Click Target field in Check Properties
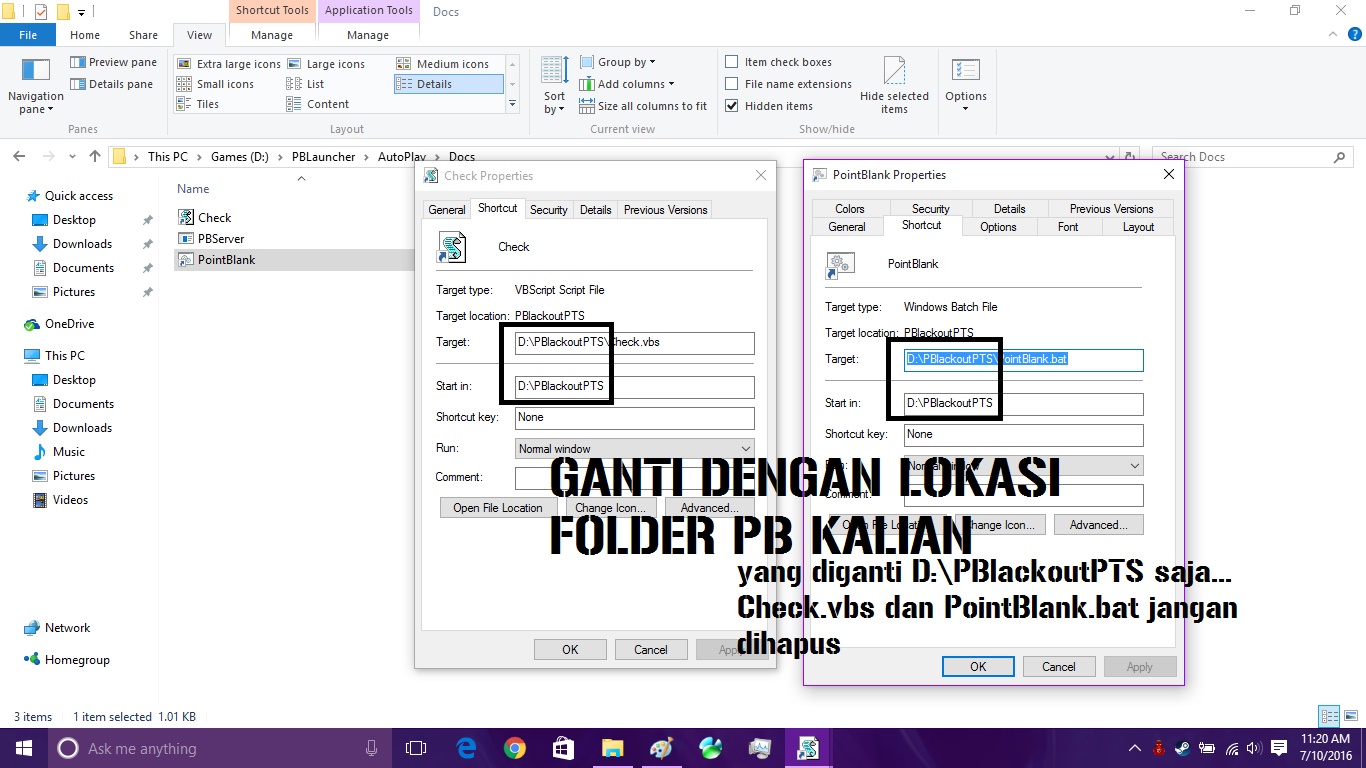This screenshot has height=768, width=1366. [x=635, y=343]
